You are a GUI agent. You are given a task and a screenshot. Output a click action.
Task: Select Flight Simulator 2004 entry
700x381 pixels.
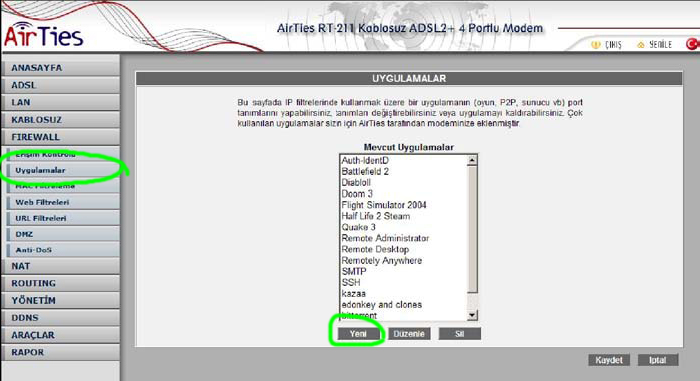pyautogui.click(x=403, y=205)
